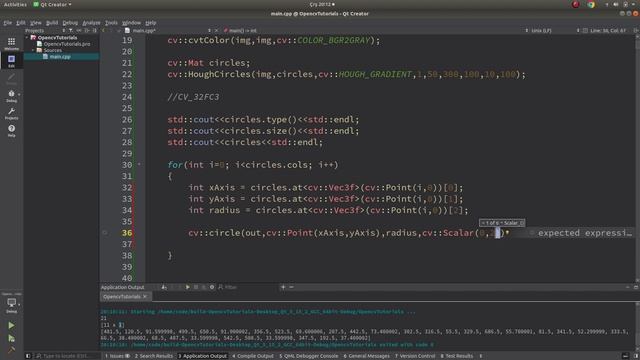Screen dimensions: 640x360
Task: Open the Window menu
Action: 131,23
